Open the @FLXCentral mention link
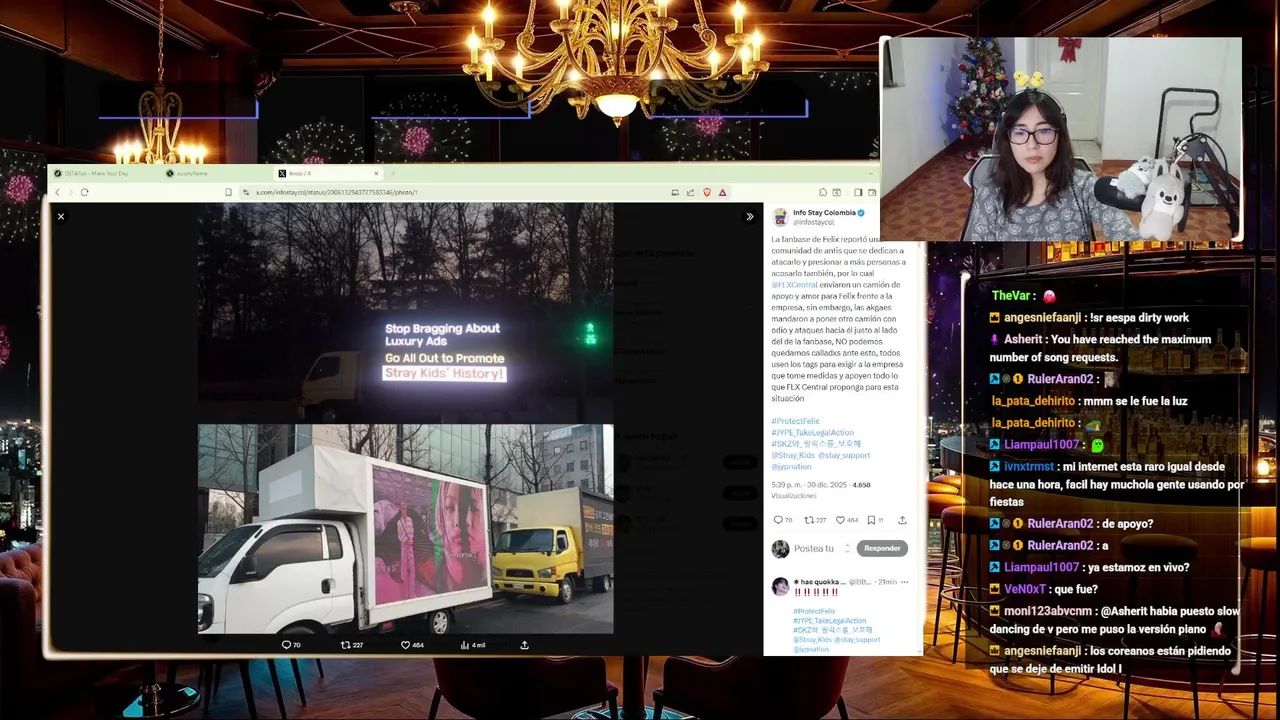This screenshot has width=1280, height=720. coord(794,285)
